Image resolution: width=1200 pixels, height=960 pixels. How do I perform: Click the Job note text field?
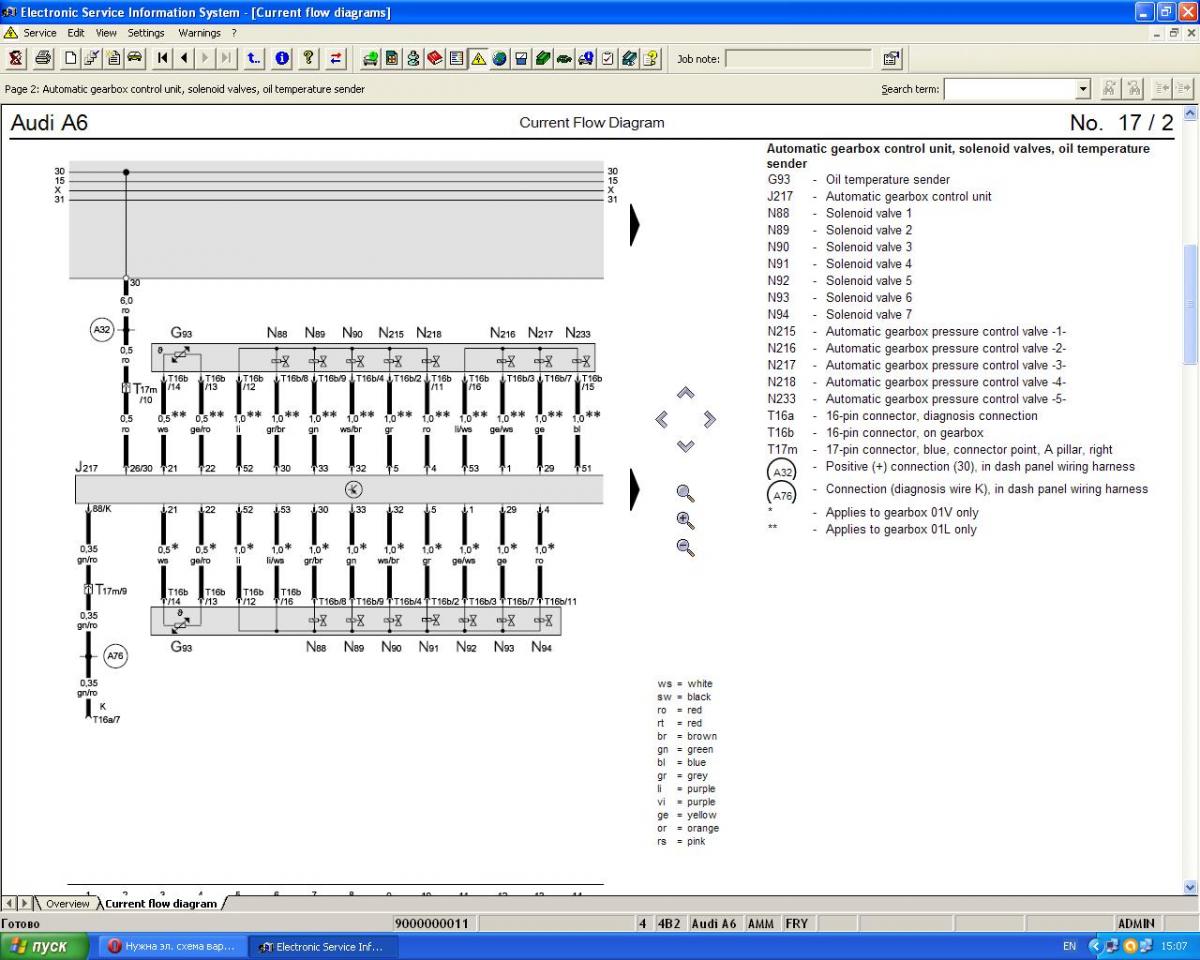pos(799,59)
